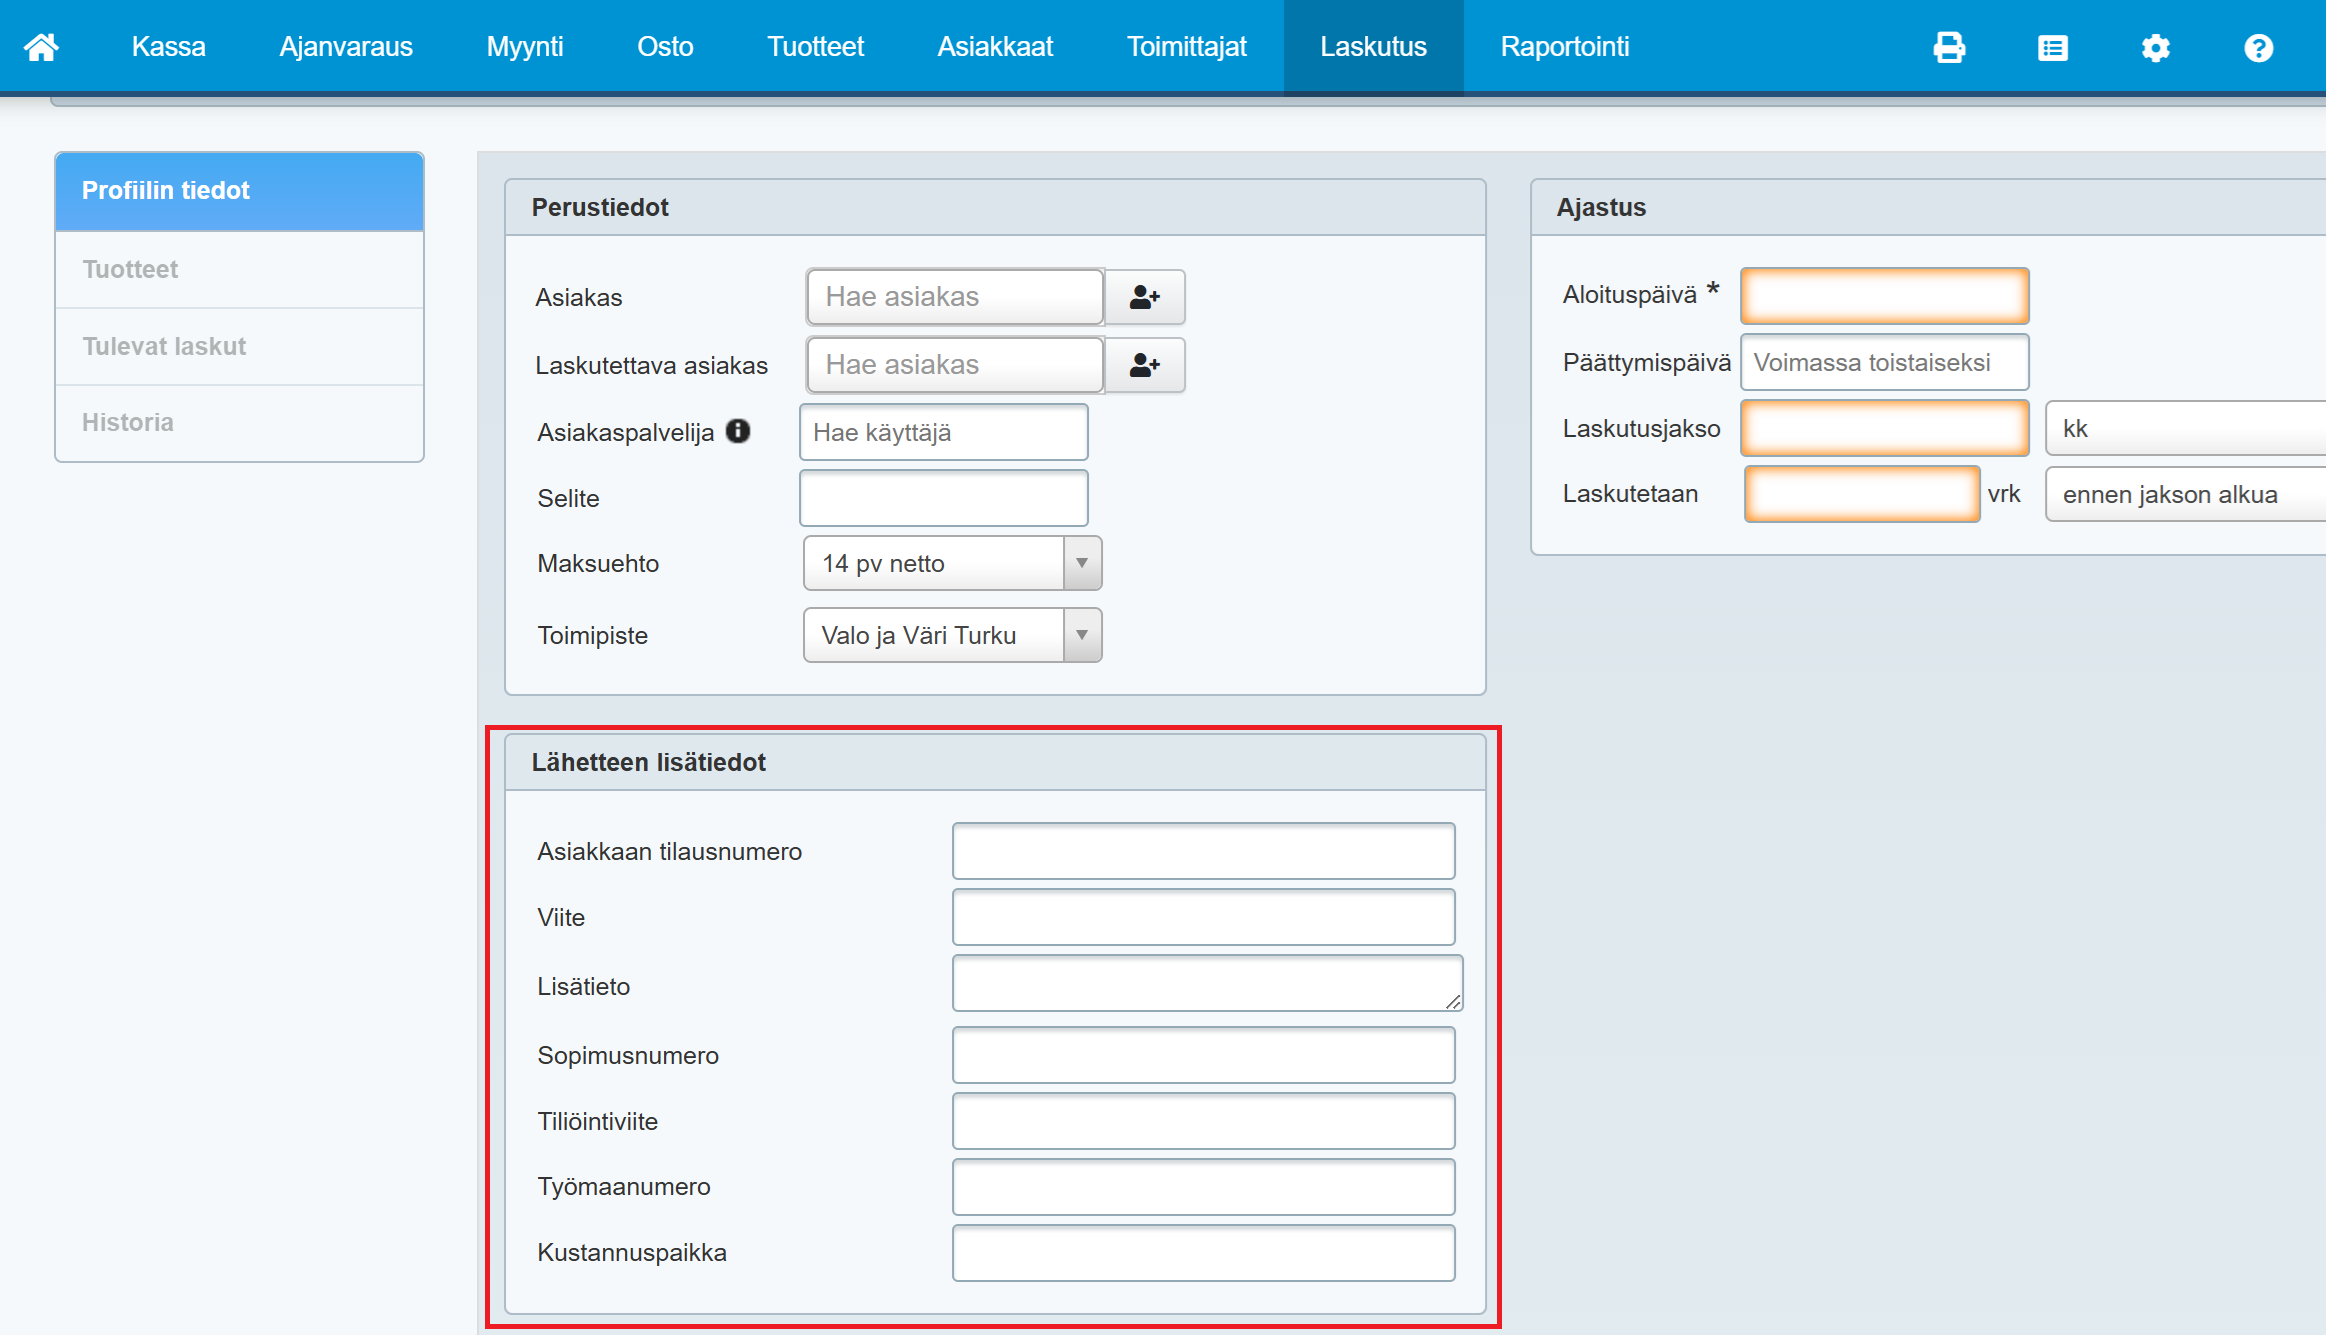Add new customer next to Asiakas field
Image resolution: width=2326 pixels, height=1335 pixels.
point(1145,297)
